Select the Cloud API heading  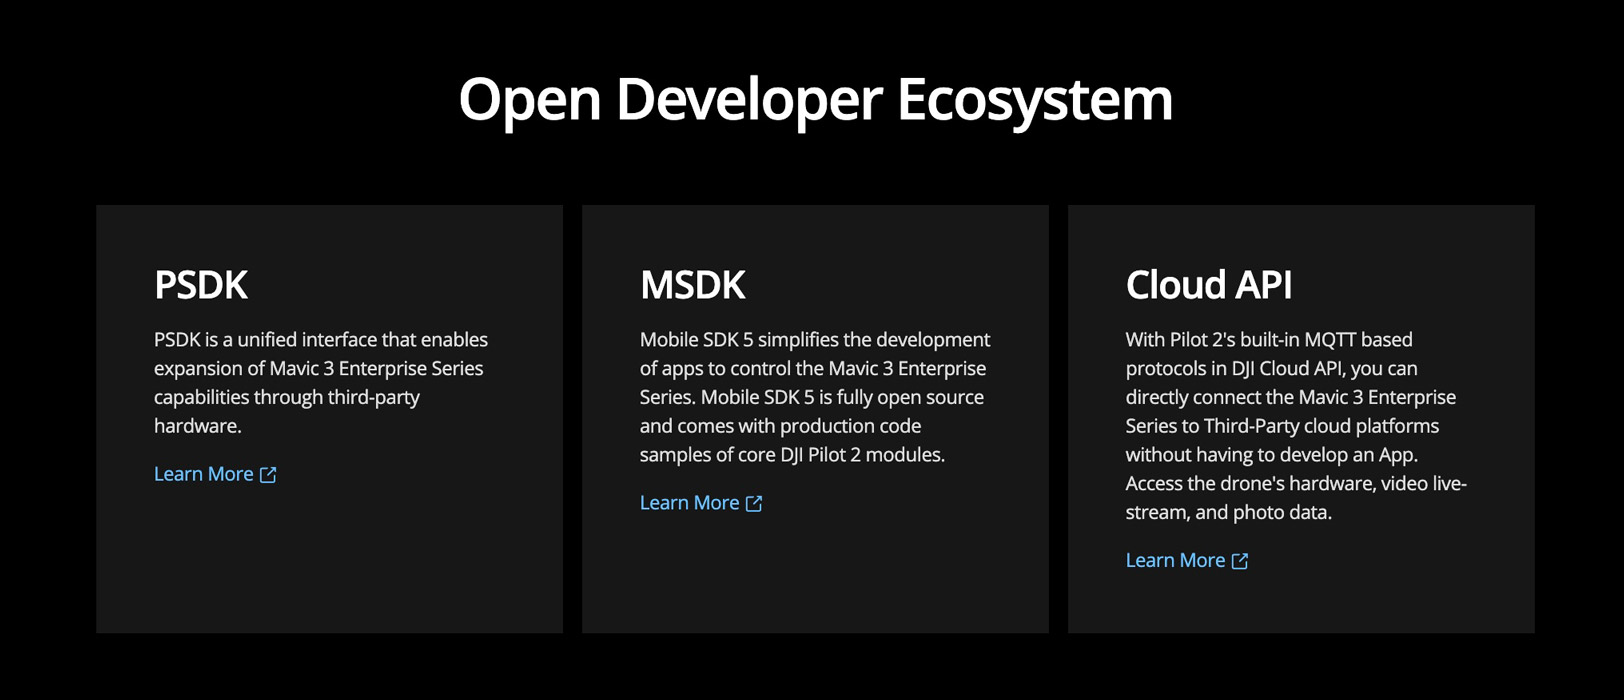[1208, 285]
